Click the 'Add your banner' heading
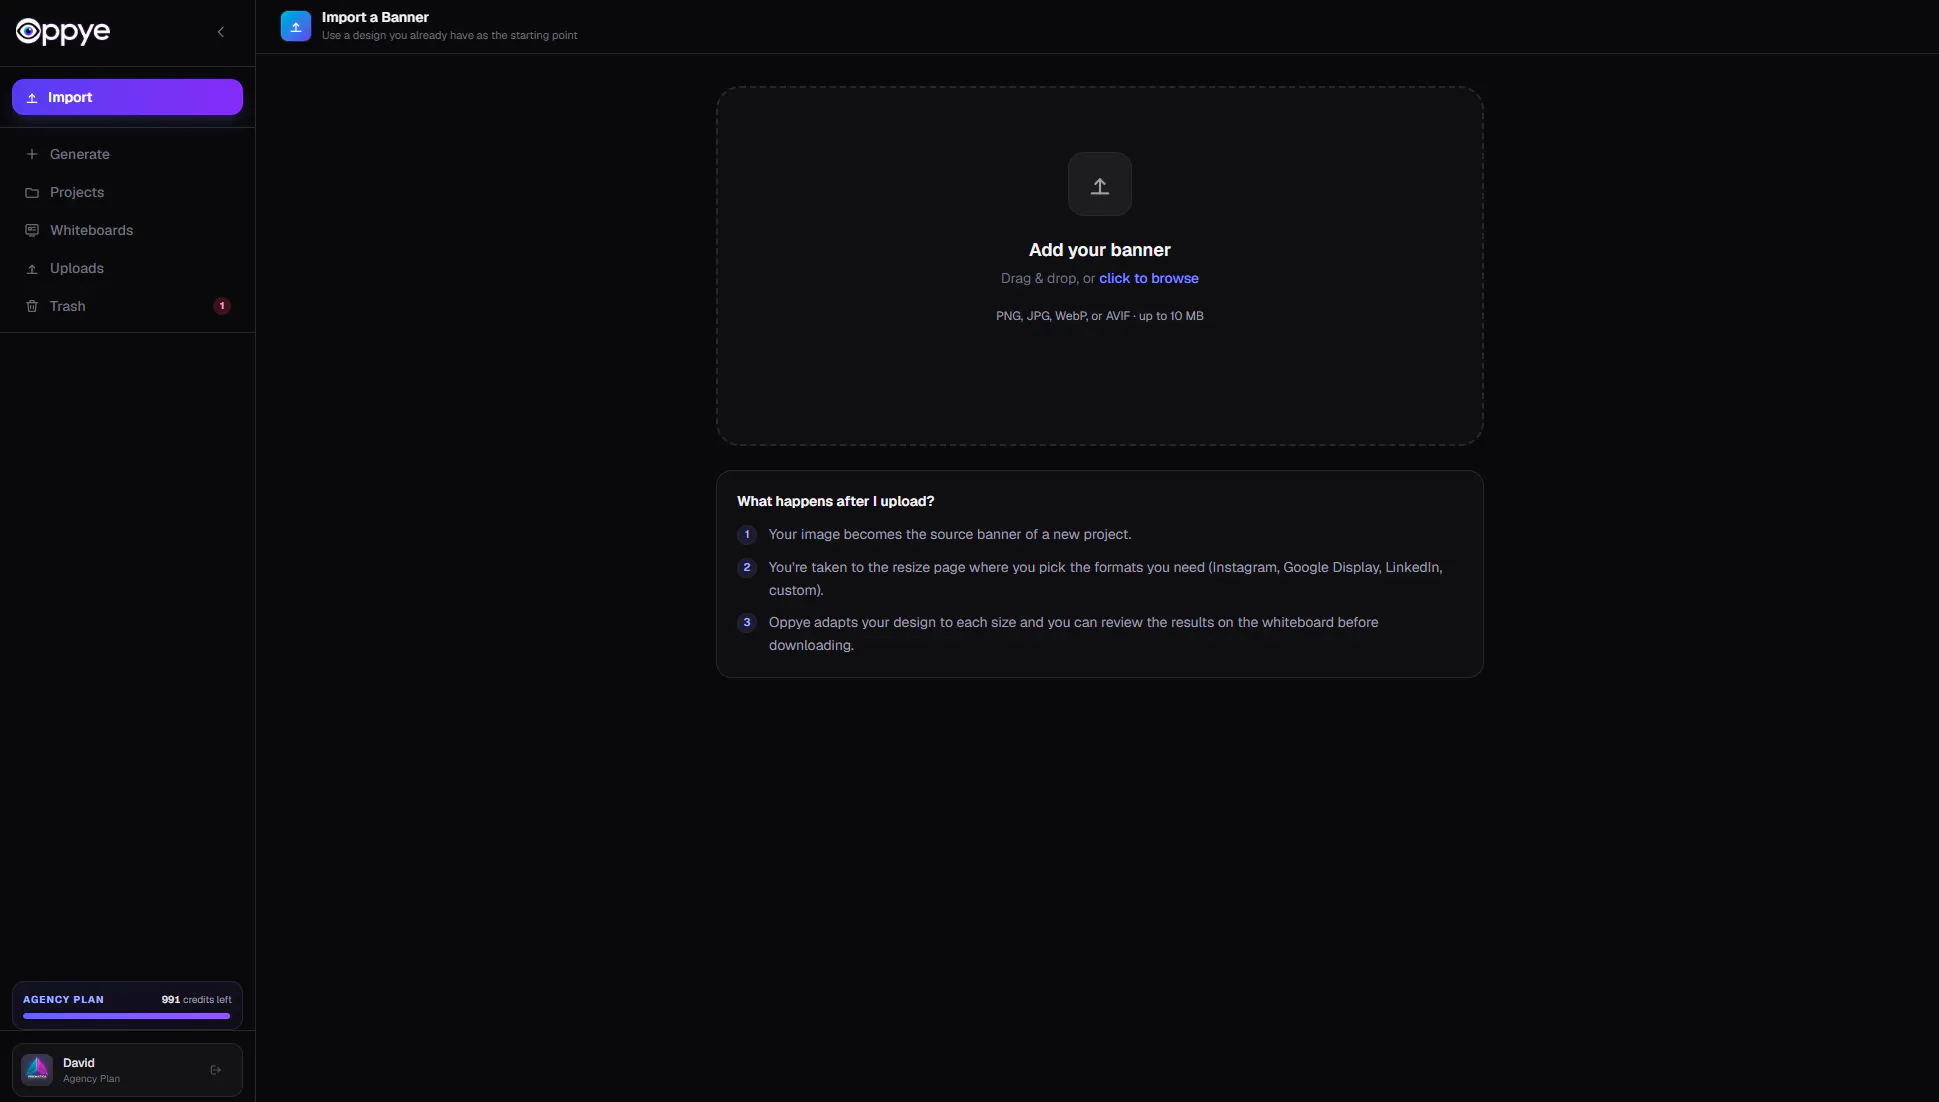The width and height of the screenshot is (1939, 1102). [1099, 250]
